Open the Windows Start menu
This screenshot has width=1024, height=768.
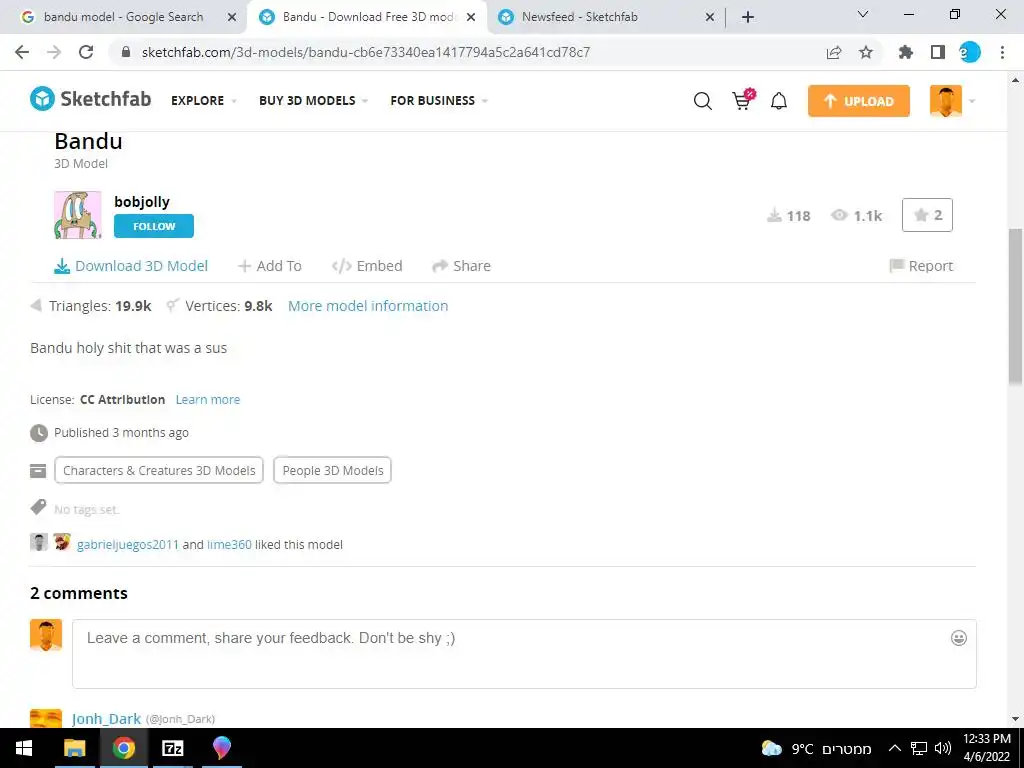coord(24,748)
